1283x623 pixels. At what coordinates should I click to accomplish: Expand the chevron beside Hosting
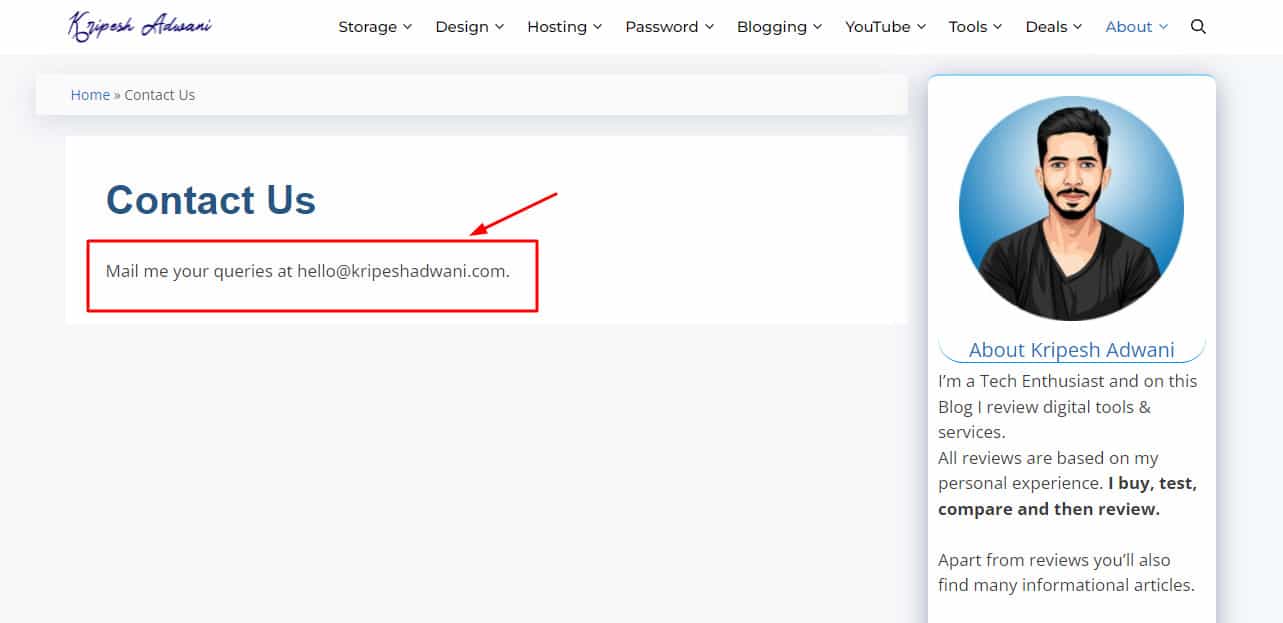pyautogui.click(x=597, y=27)
